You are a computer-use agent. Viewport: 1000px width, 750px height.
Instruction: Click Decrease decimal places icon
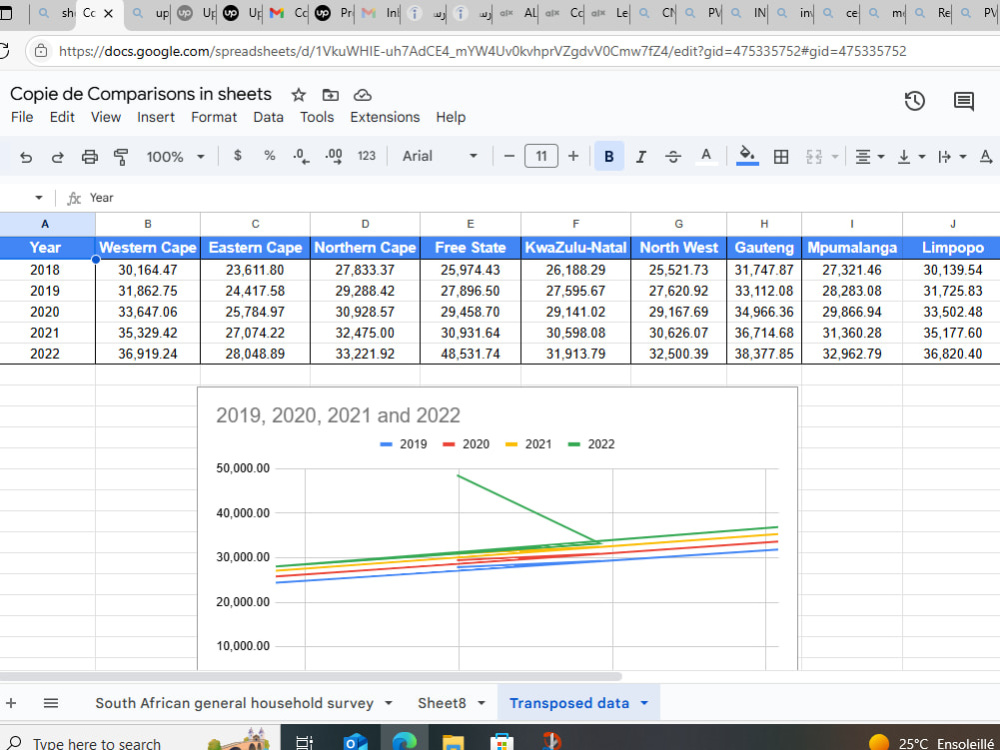click(x=299, y=156)
